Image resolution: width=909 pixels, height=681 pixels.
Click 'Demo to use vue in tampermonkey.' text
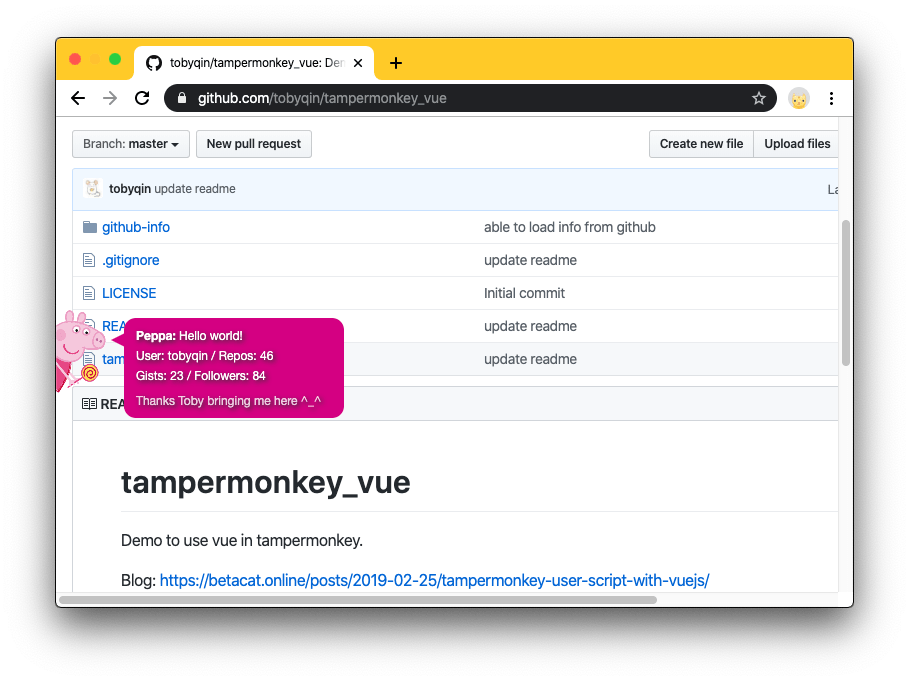[242, 540]
